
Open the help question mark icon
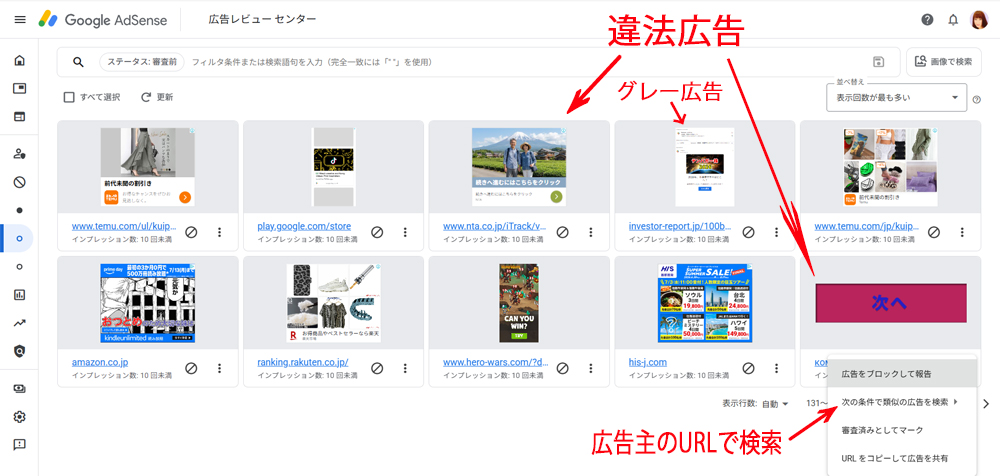[927, 20]
